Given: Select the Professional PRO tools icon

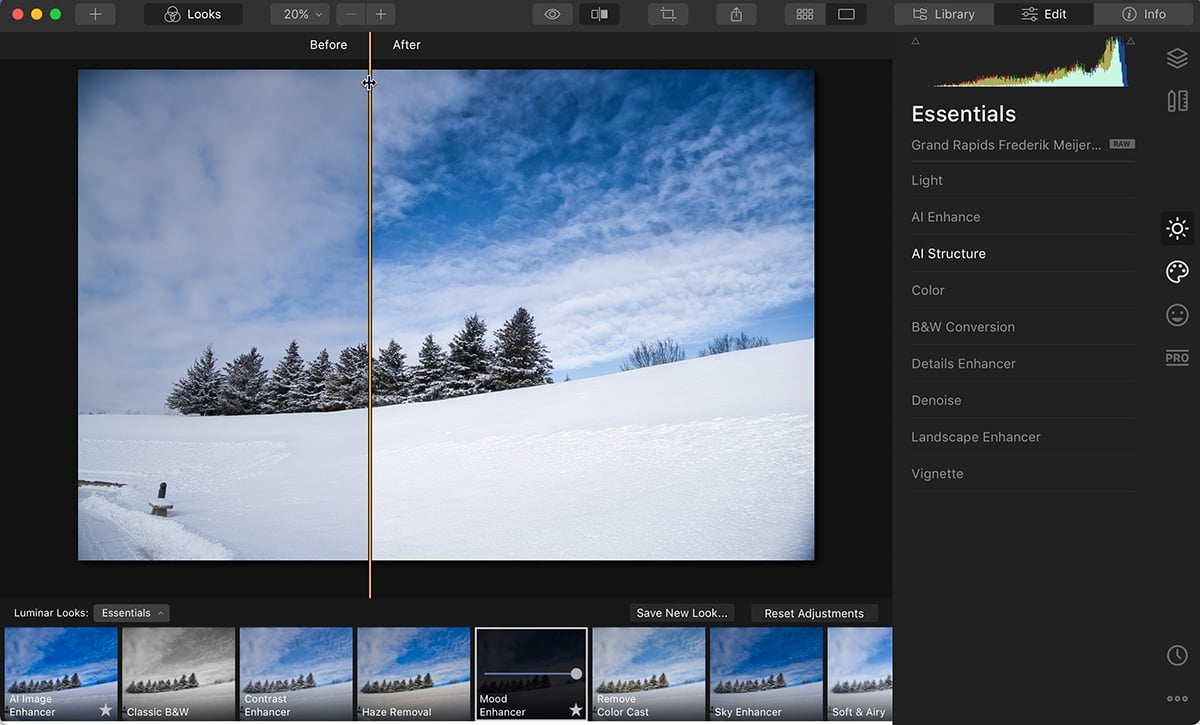Looking at the screenshot, I should [1176, 357].
